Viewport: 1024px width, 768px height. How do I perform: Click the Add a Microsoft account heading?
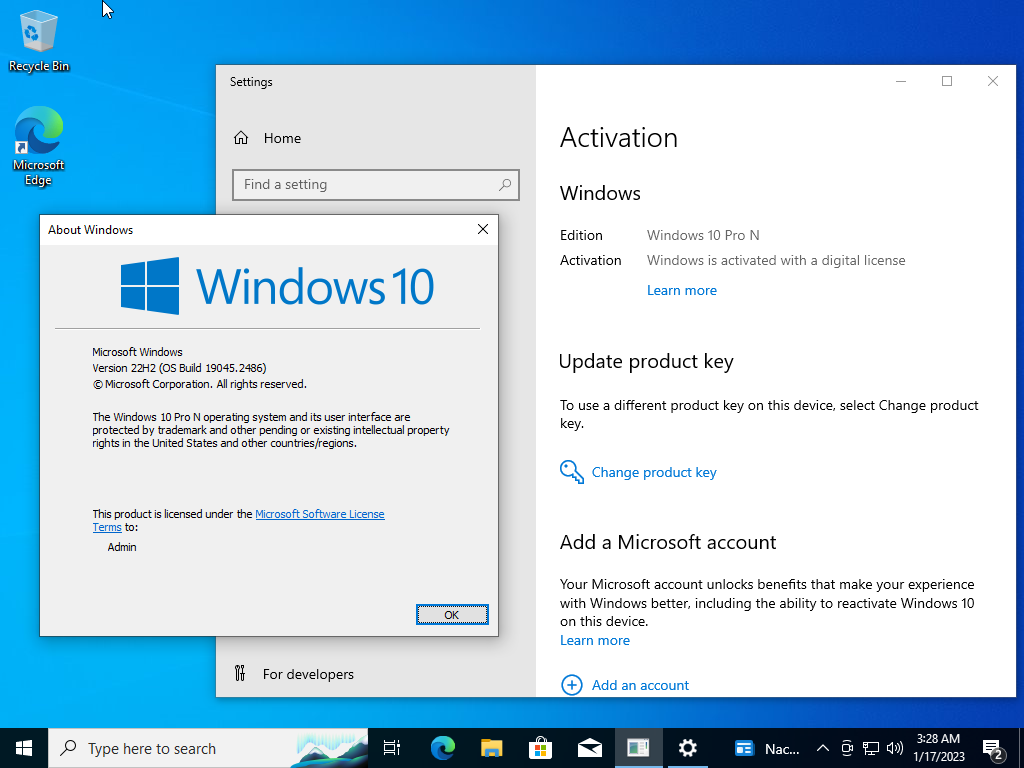(x=668, y=542)
